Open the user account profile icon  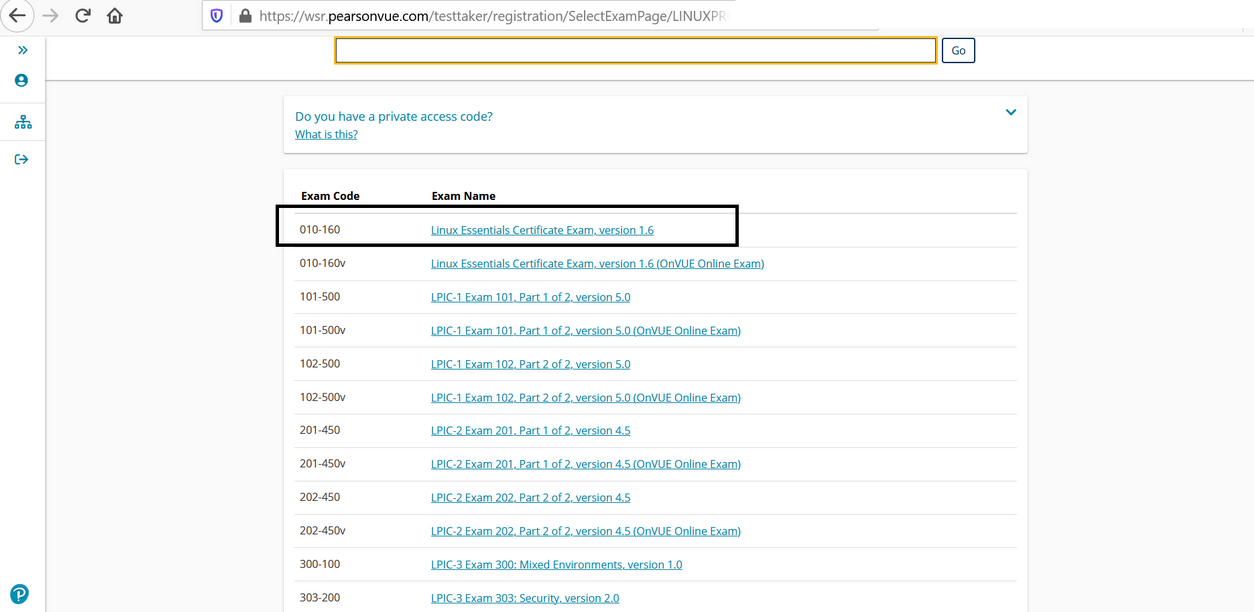21,80
